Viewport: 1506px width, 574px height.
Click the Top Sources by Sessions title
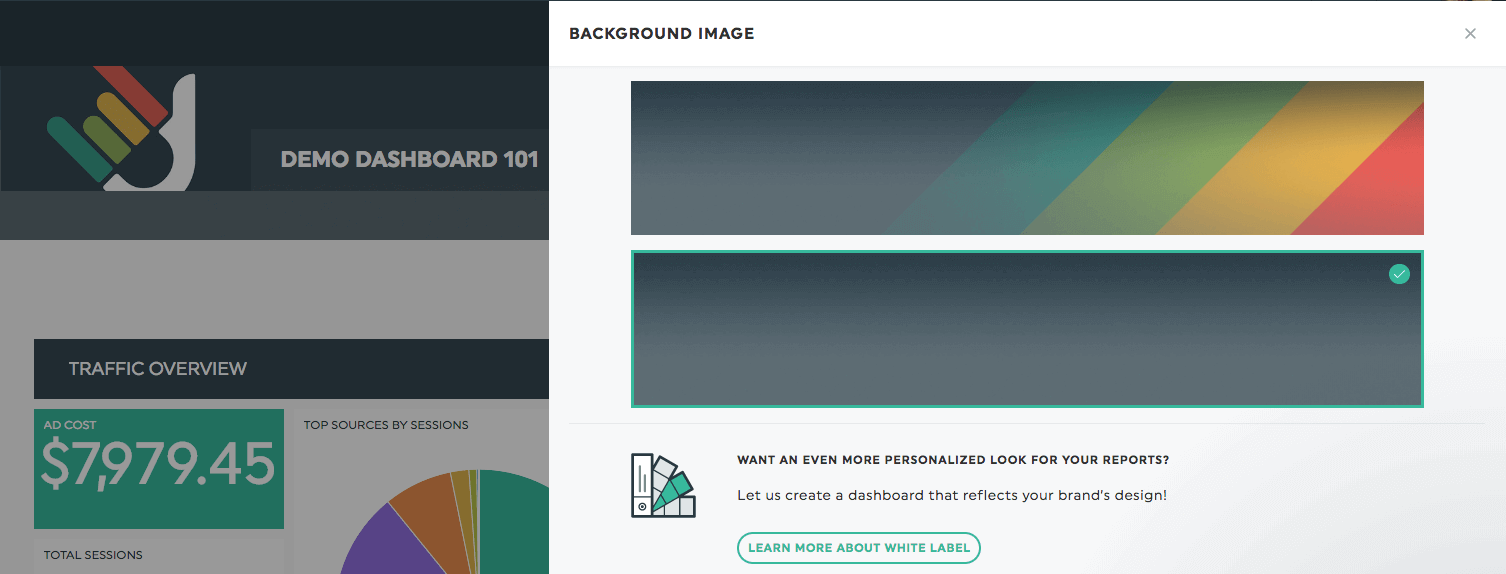(386, 425)
